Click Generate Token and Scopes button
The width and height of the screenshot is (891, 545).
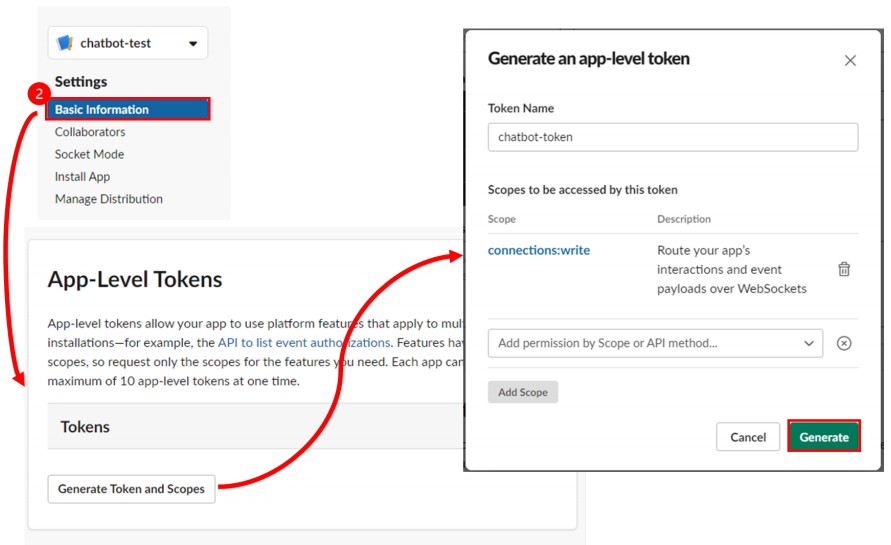click(131, 489)
